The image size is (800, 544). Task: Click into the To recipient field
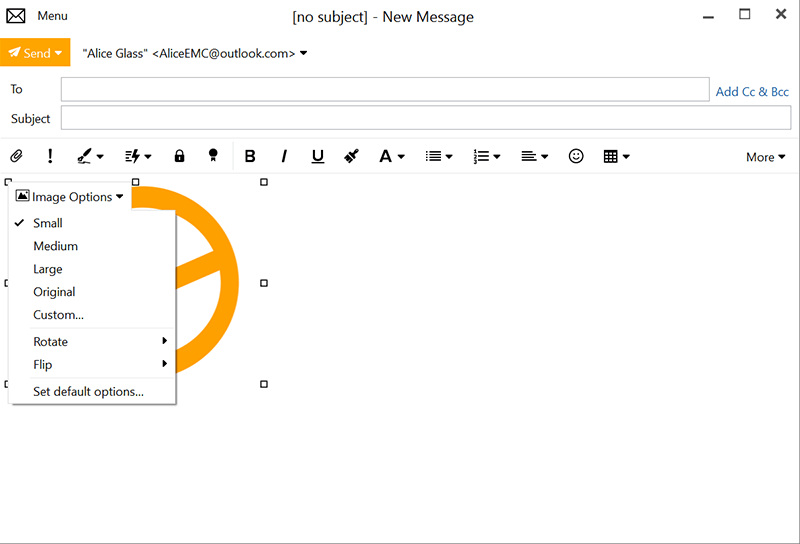click(385, 89)
